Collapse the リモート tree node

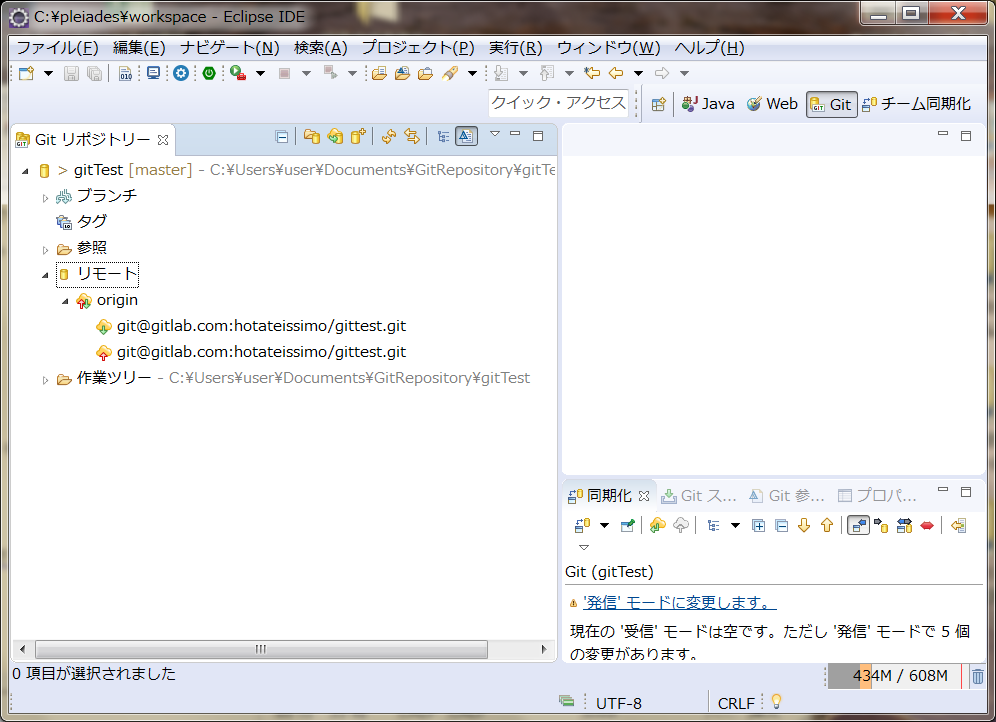point(45,275)
